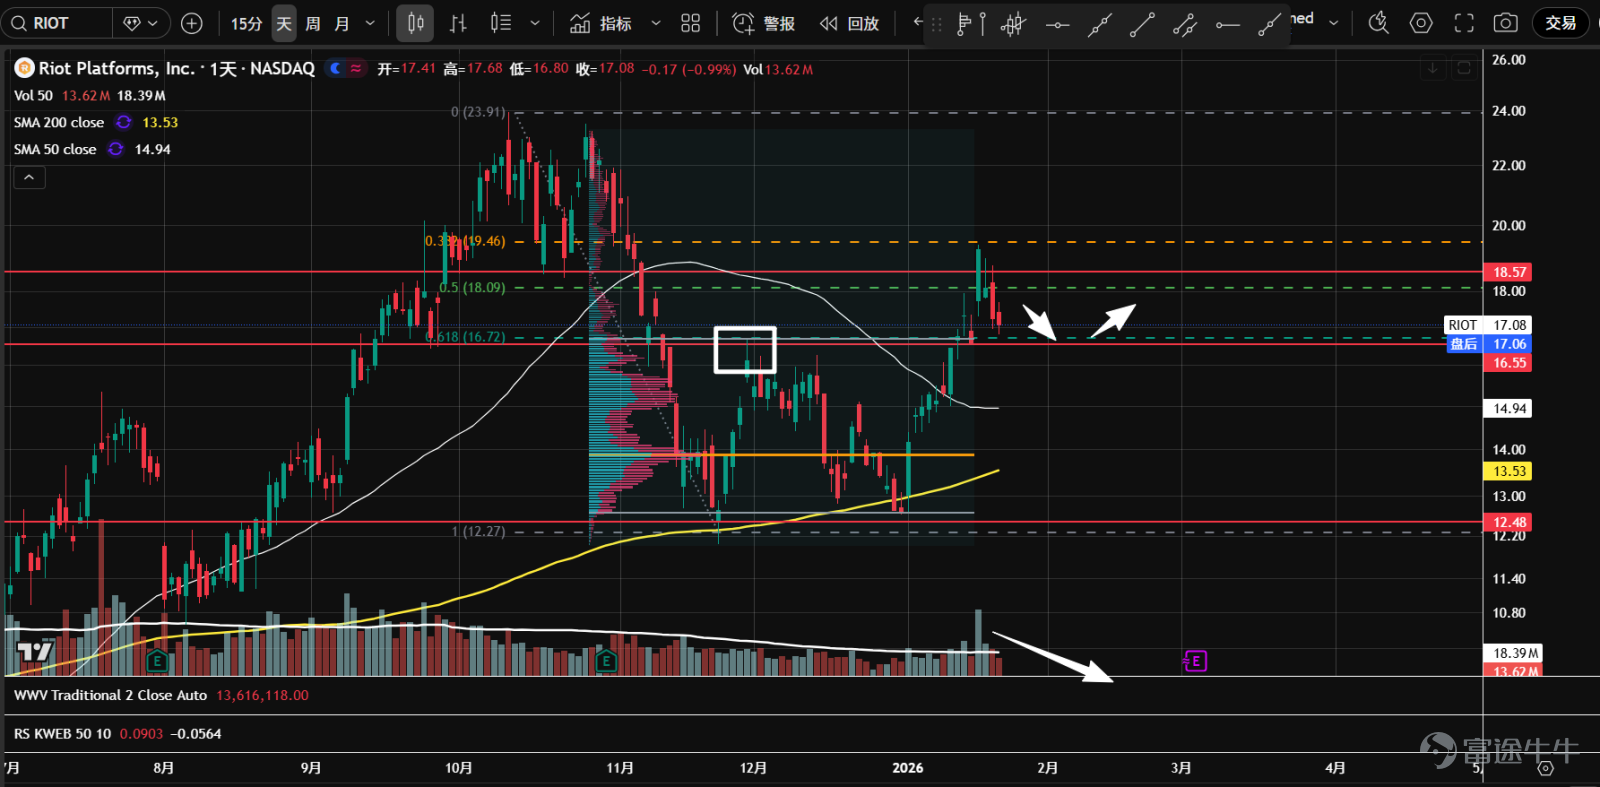Screen dimensions: 1600x787
Task: Choose the third chart style icon
Action: click(x=501, y=23)
